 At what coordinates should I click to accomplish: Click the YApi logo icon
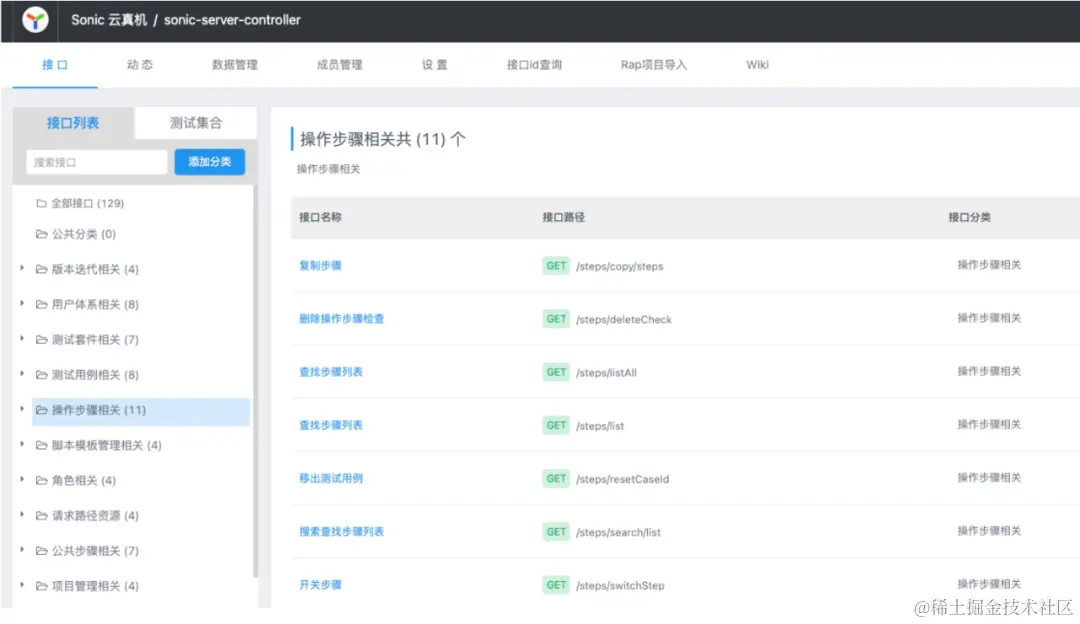(35, 20)
